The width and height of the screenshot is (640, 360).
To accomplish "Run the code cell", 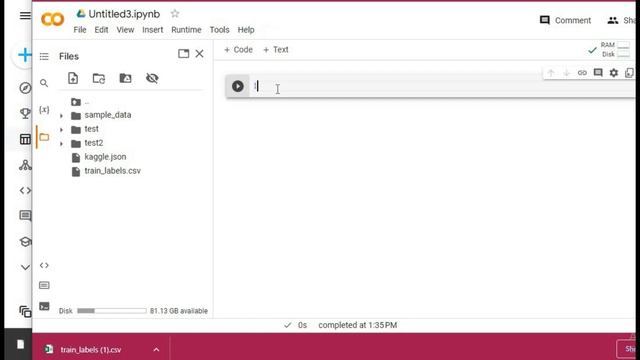I will coord(238,86).
